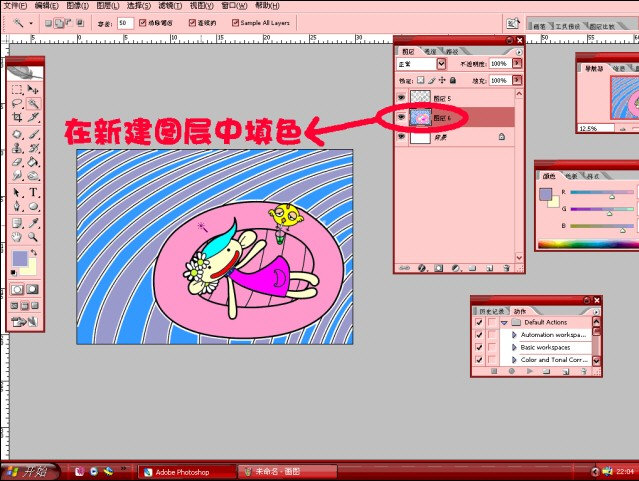
Task: Select the Type tool
Action: point(33,192)
